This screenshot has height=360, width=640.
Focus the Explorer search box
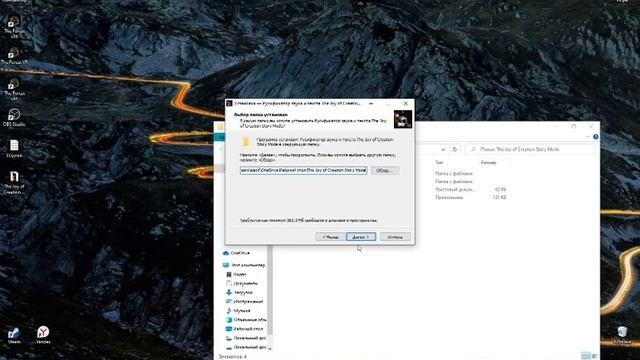coord(530,149)
